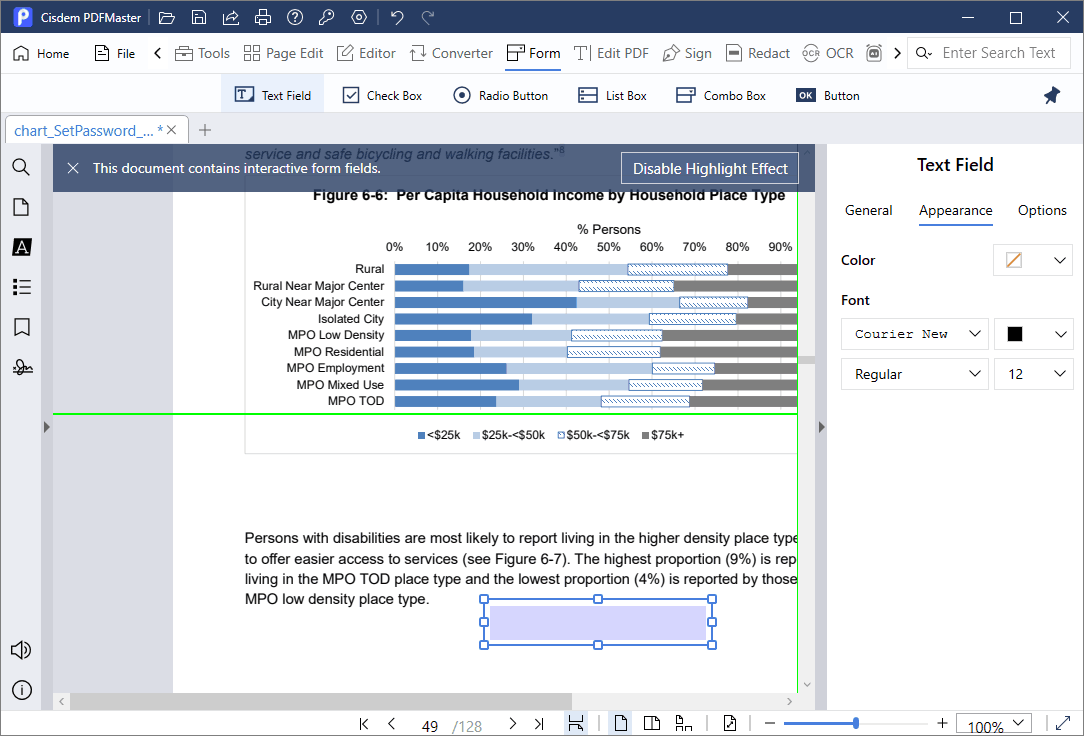This screenshot has height=736, width=1084.
Task: Open the Tools ribbon tab
Action: (x=202, y=53)
